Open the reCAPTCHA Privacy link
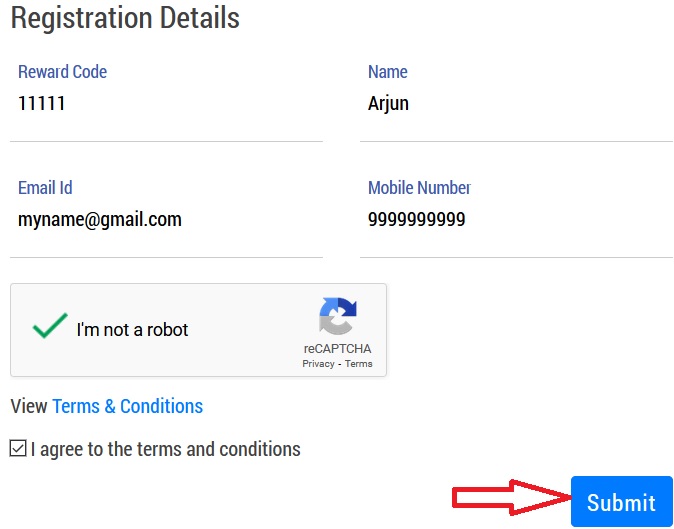 coord(318,364)
